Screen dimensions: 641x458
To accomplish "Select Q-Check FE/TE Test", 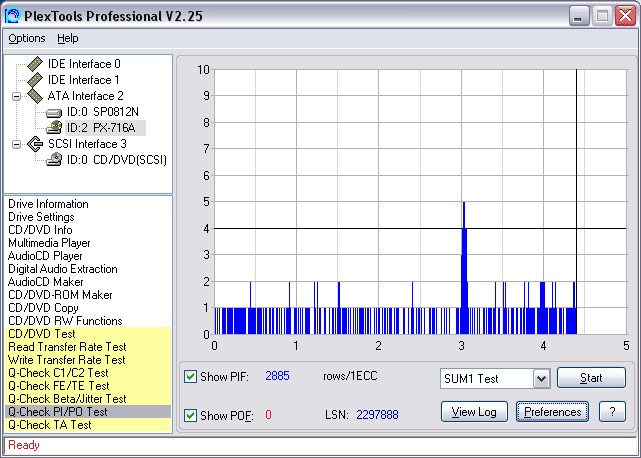I will pyautogui.click(x=88, y=386).
